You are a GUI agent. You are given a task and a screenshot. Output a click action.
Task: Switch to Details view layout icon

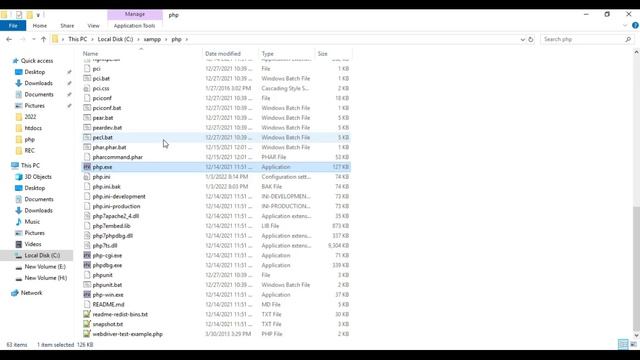point(623,344)
